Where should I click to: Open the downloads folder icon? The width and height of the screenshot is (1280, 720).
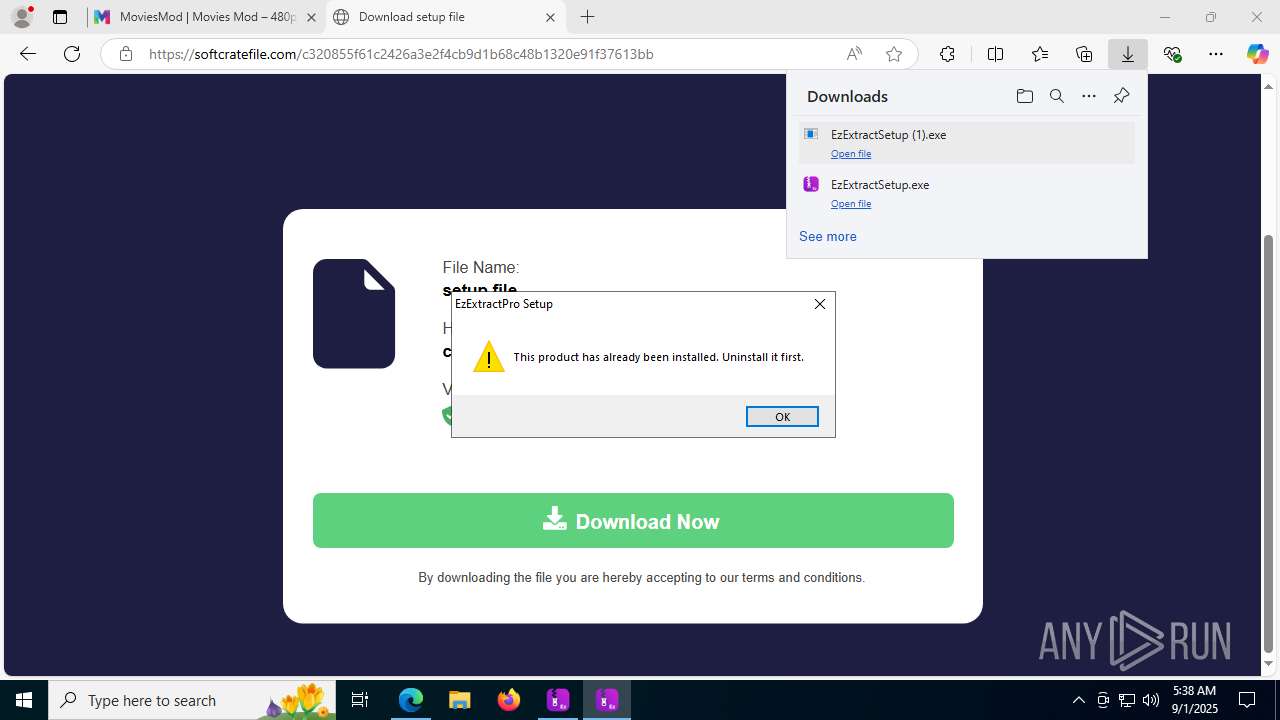[1024, 96]
